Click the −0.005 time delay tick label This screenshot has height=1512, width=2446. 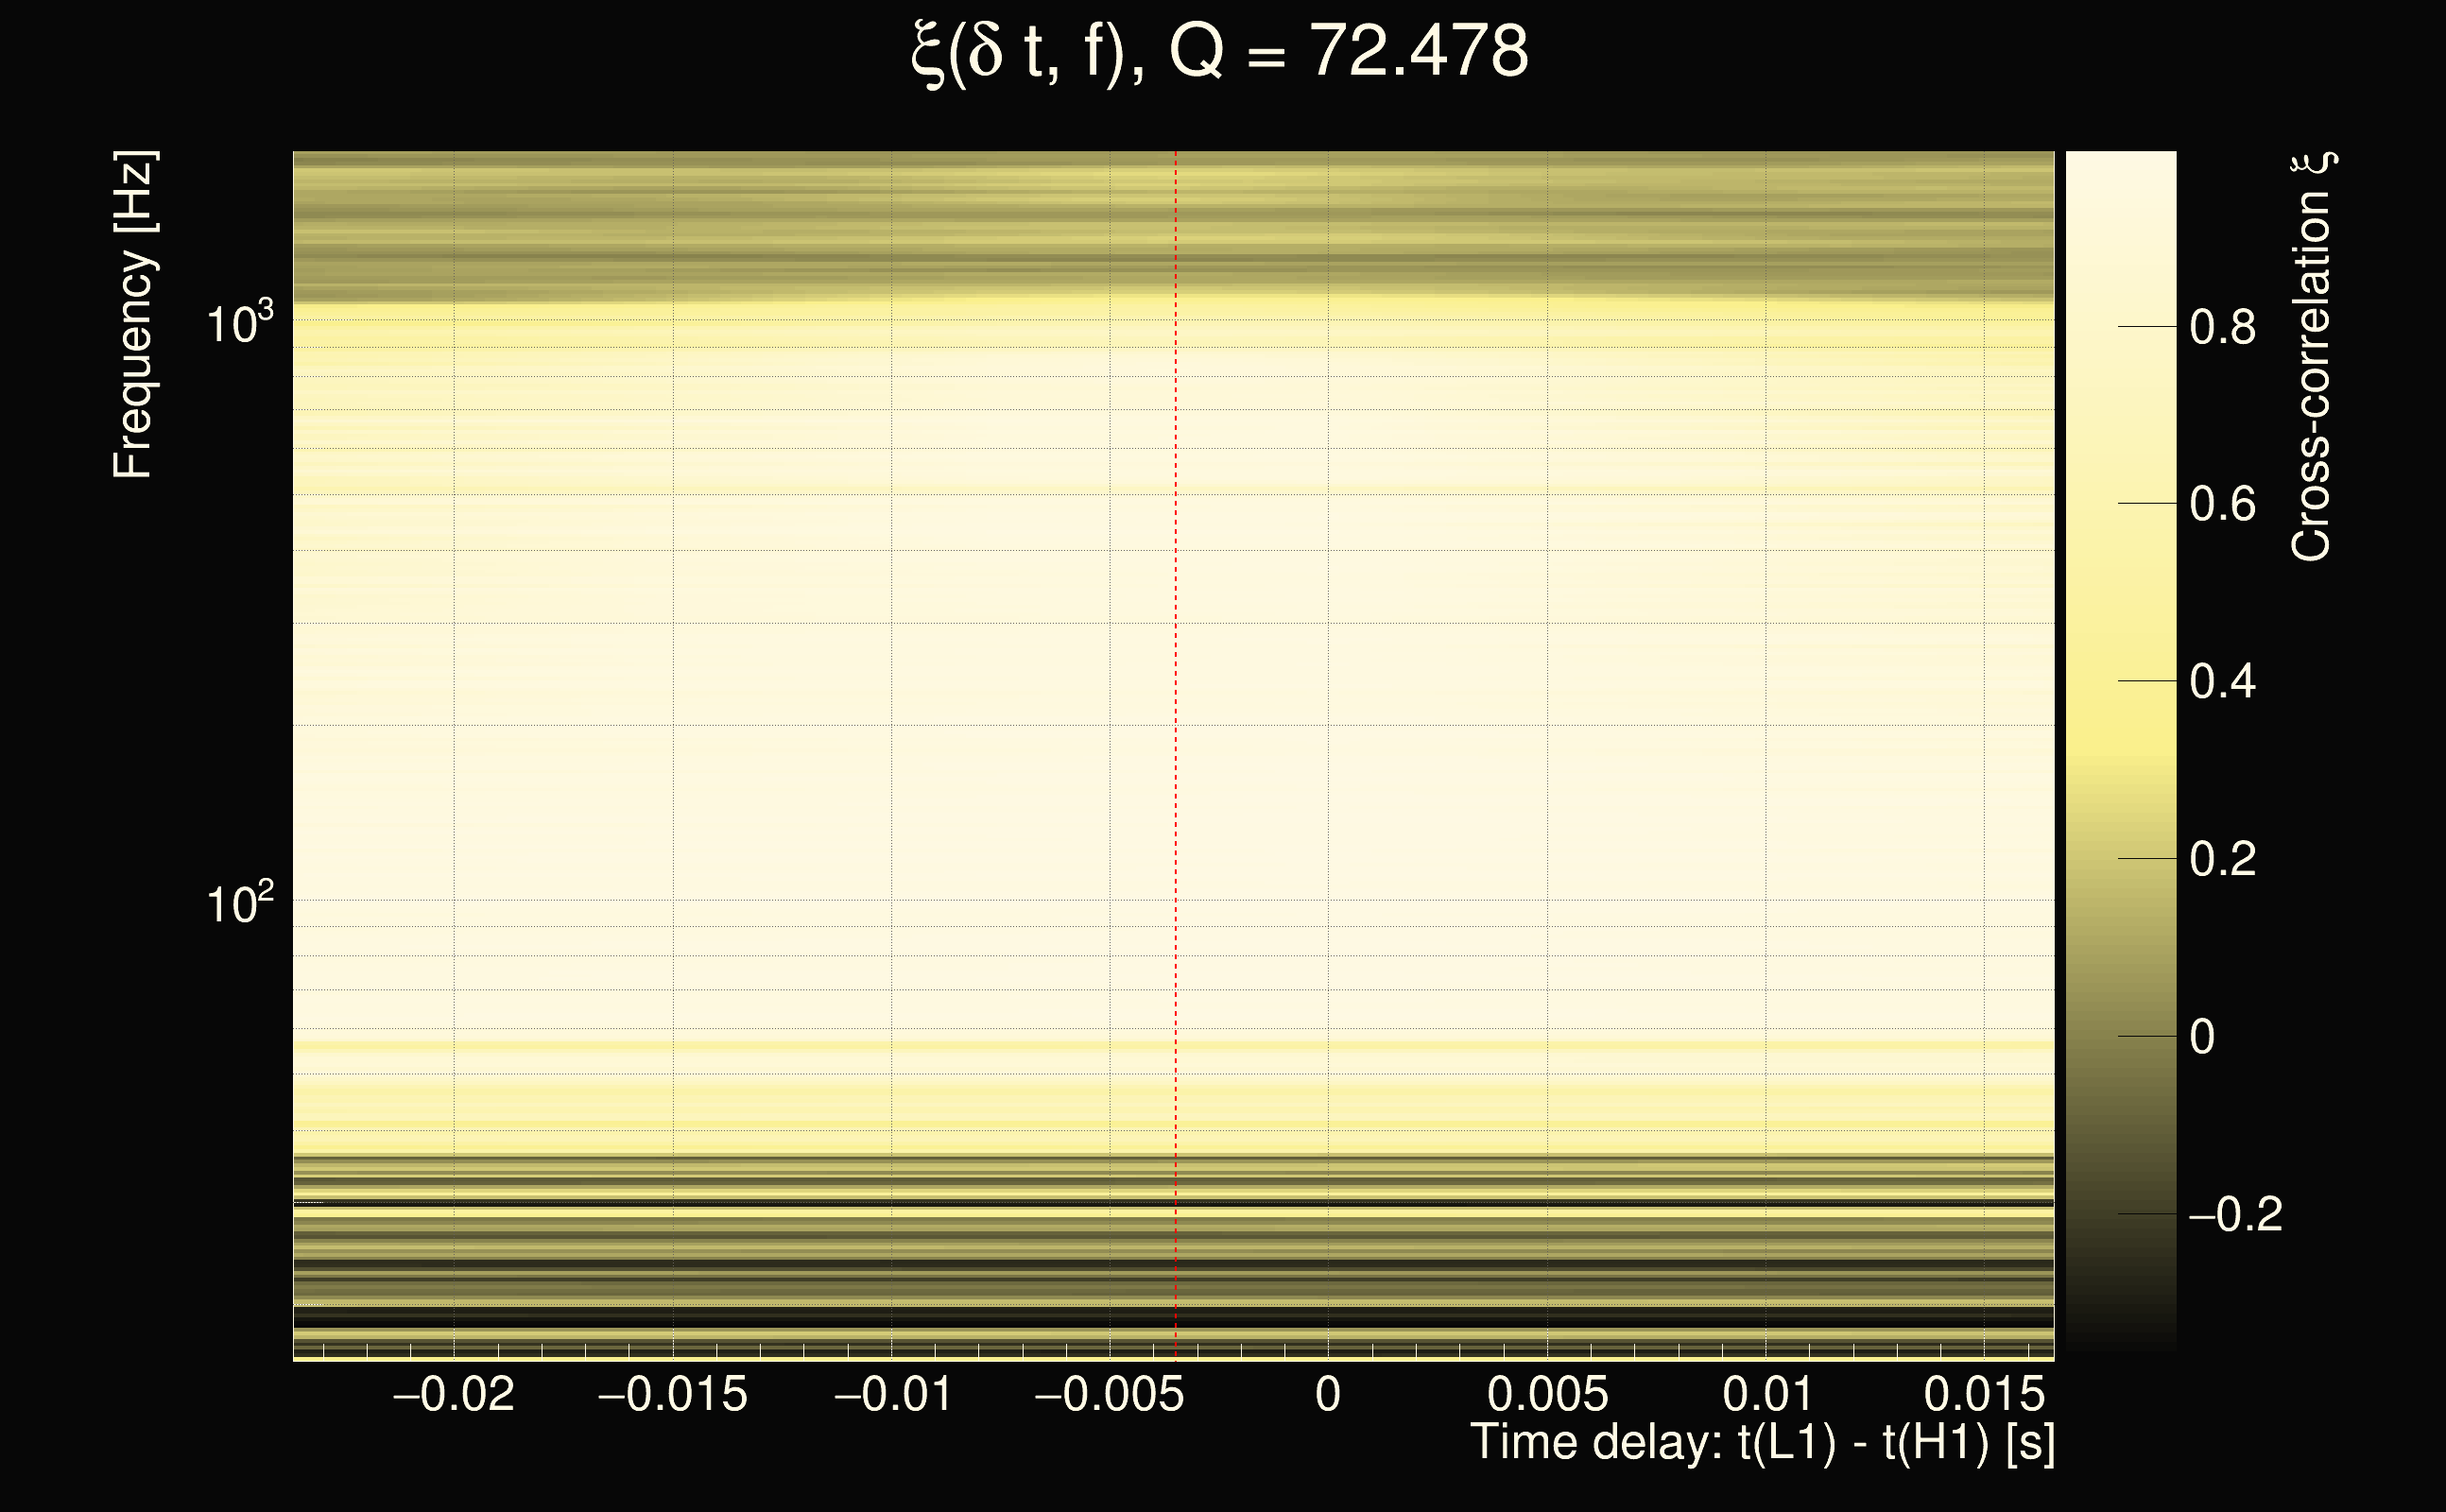pyautogui.click(x=1109, y=1395)
